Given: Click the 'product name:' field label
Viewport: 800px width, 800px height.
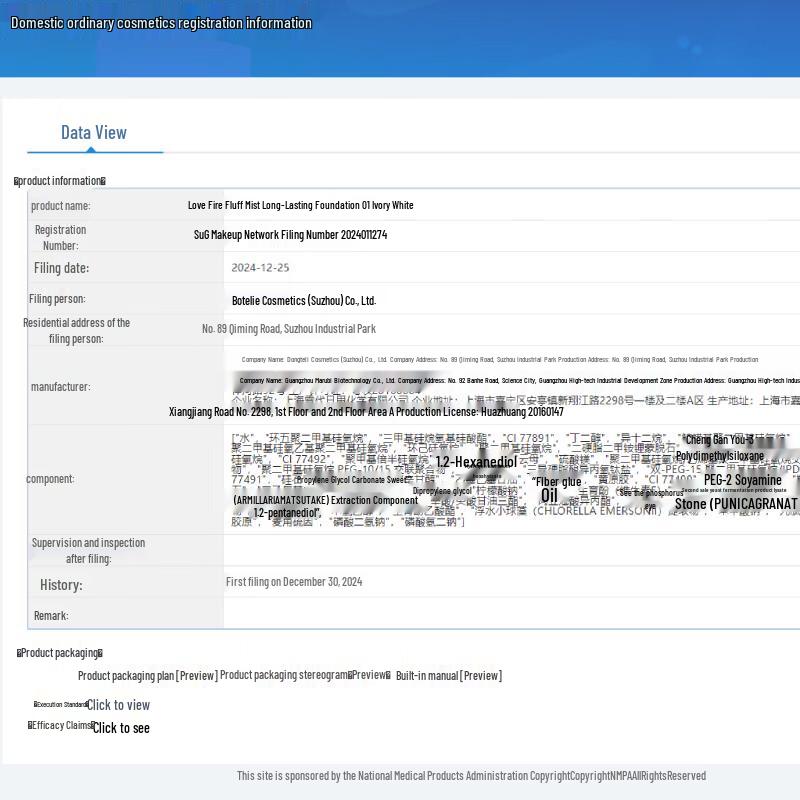Looking at the screenshot, I should coord(61,206).
